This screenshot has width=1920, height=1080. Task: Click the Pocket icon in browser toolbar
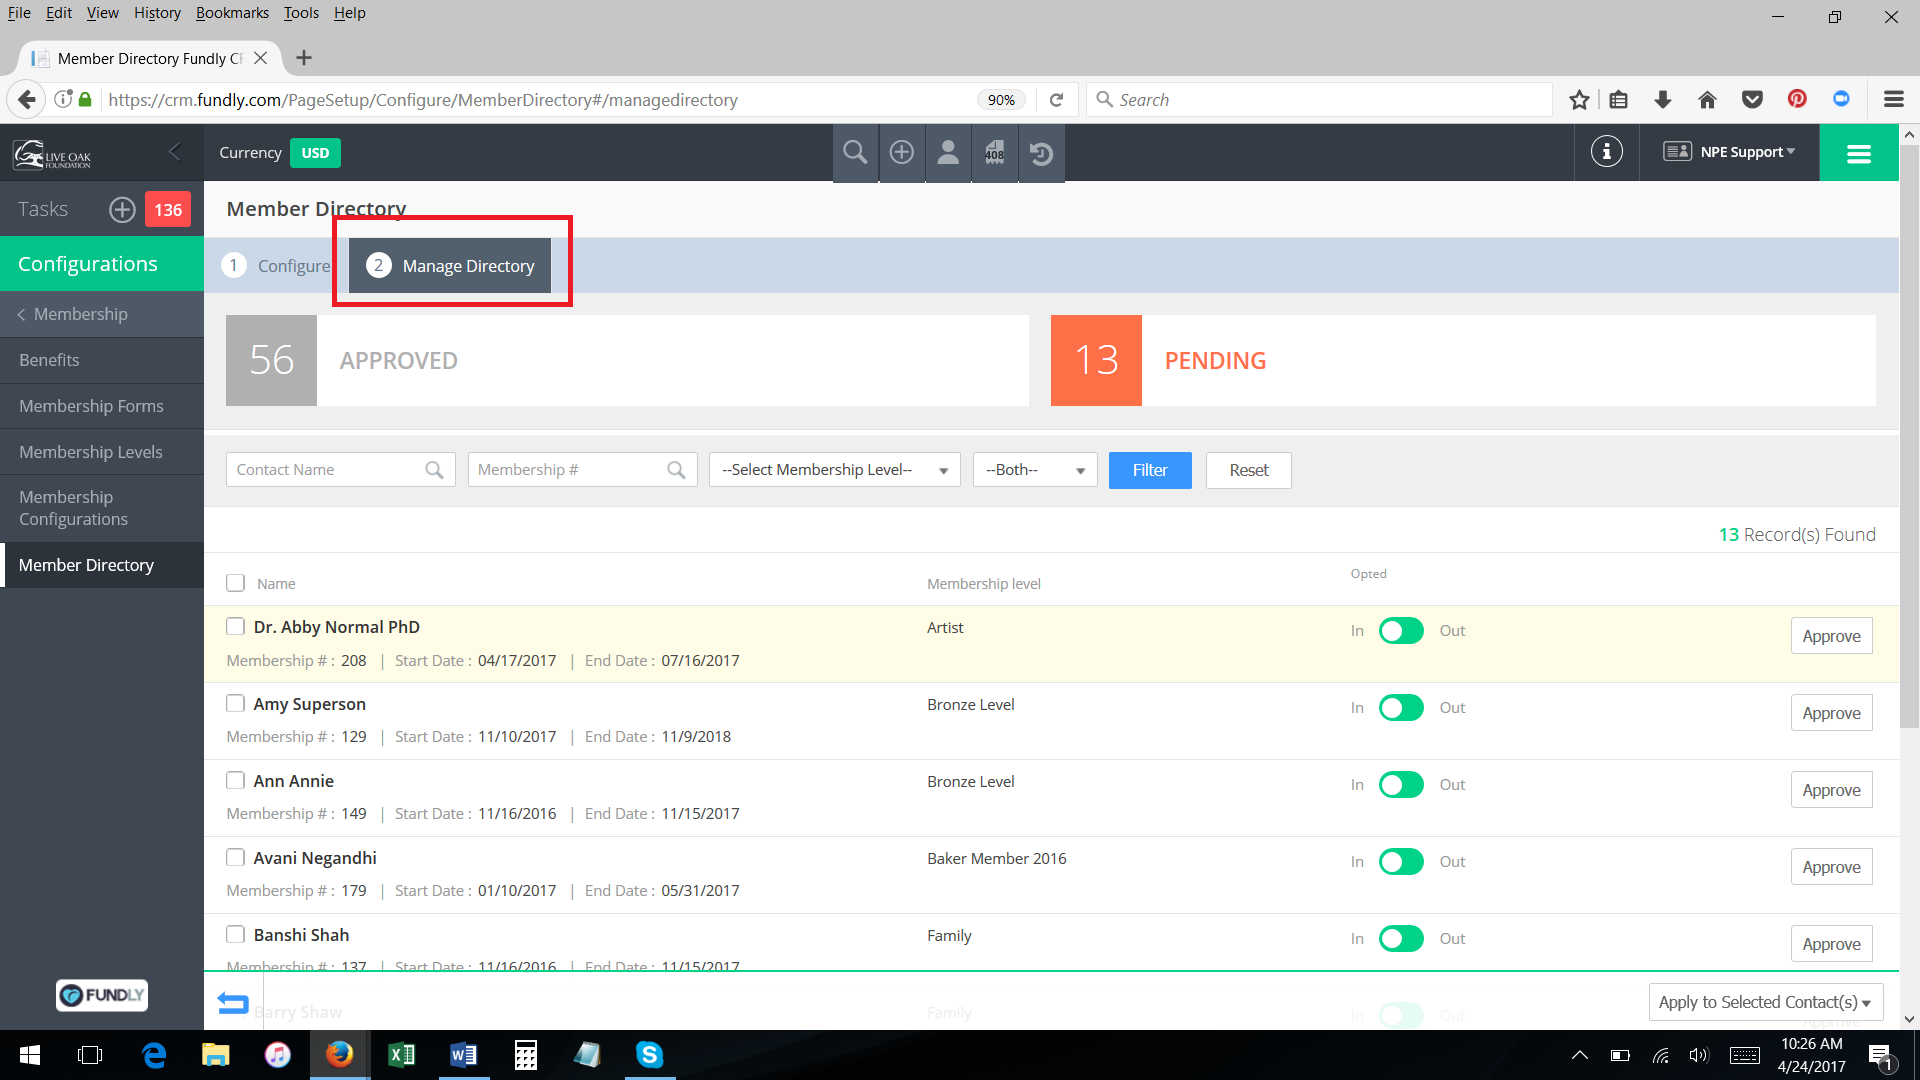1752,100
